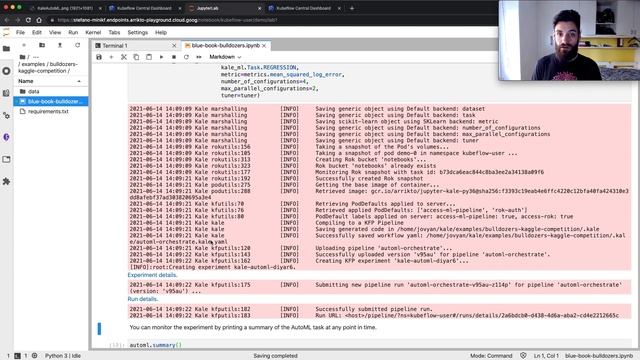Expand the collapsed breadcrumb ellipsis
This screenshot has width=640, height=360.
tap(36, 57)
